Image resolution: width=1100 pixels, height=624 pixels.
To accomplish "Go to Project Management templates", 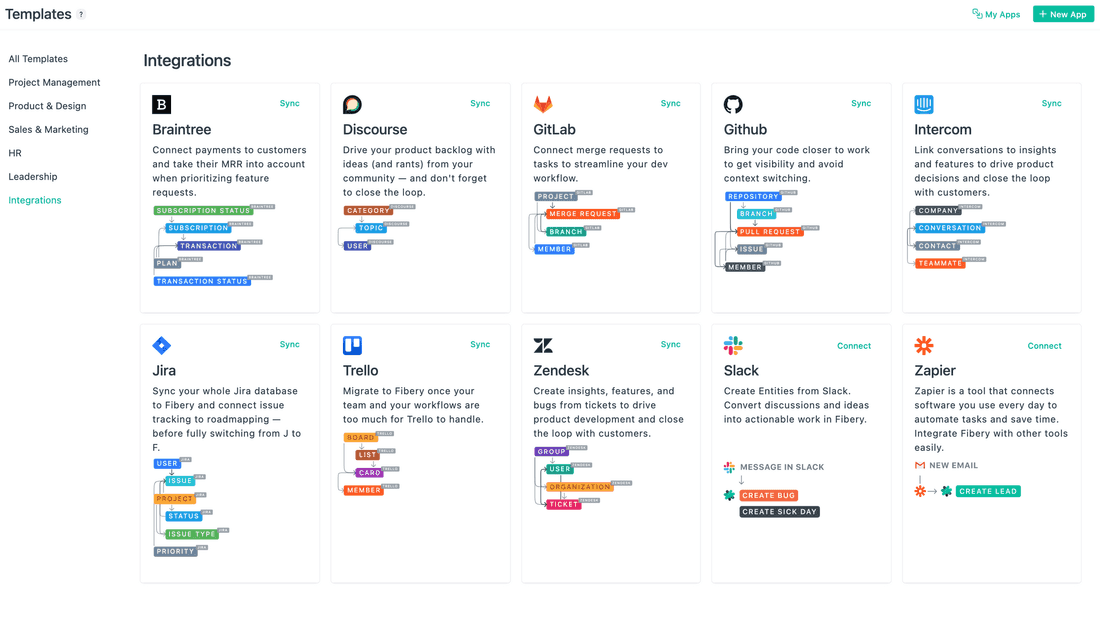I will click(54, 82).
